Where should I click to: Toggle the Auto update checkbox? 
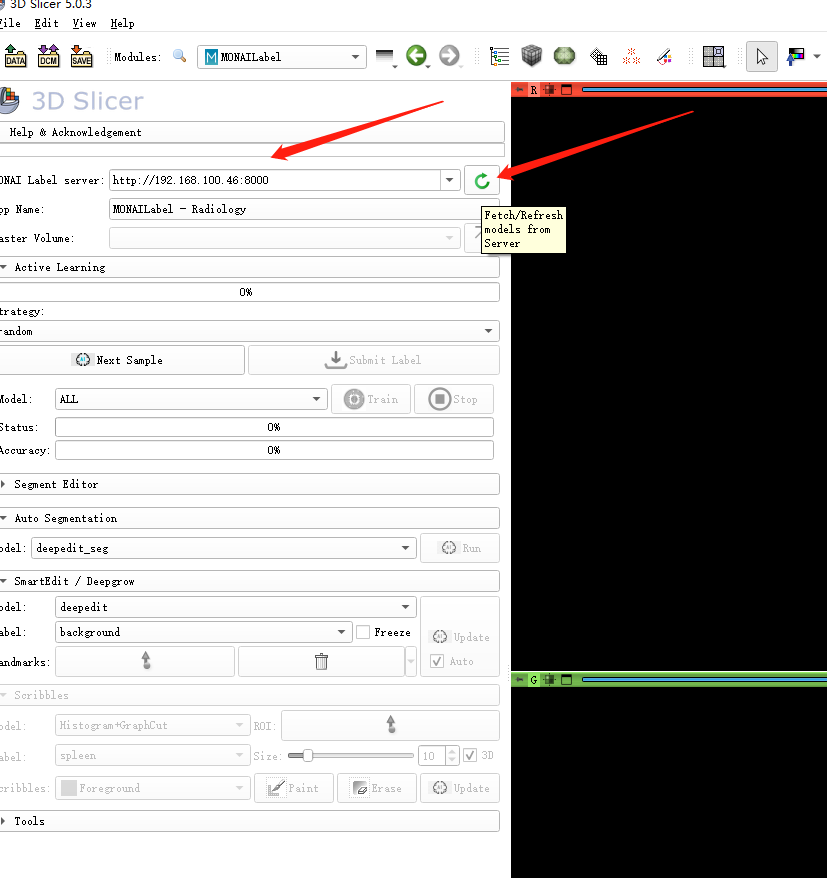tap(437, 661)
